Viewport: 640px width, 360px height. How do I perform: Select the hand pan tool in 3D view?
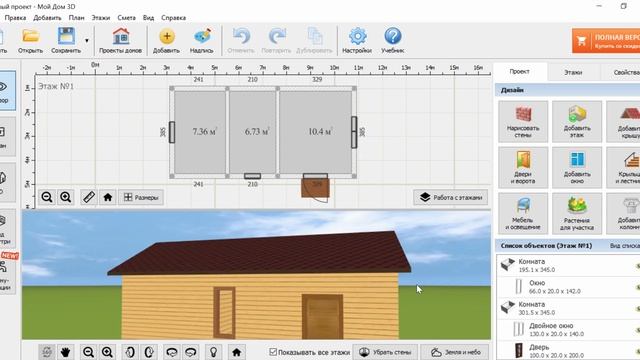pos(65,352)
